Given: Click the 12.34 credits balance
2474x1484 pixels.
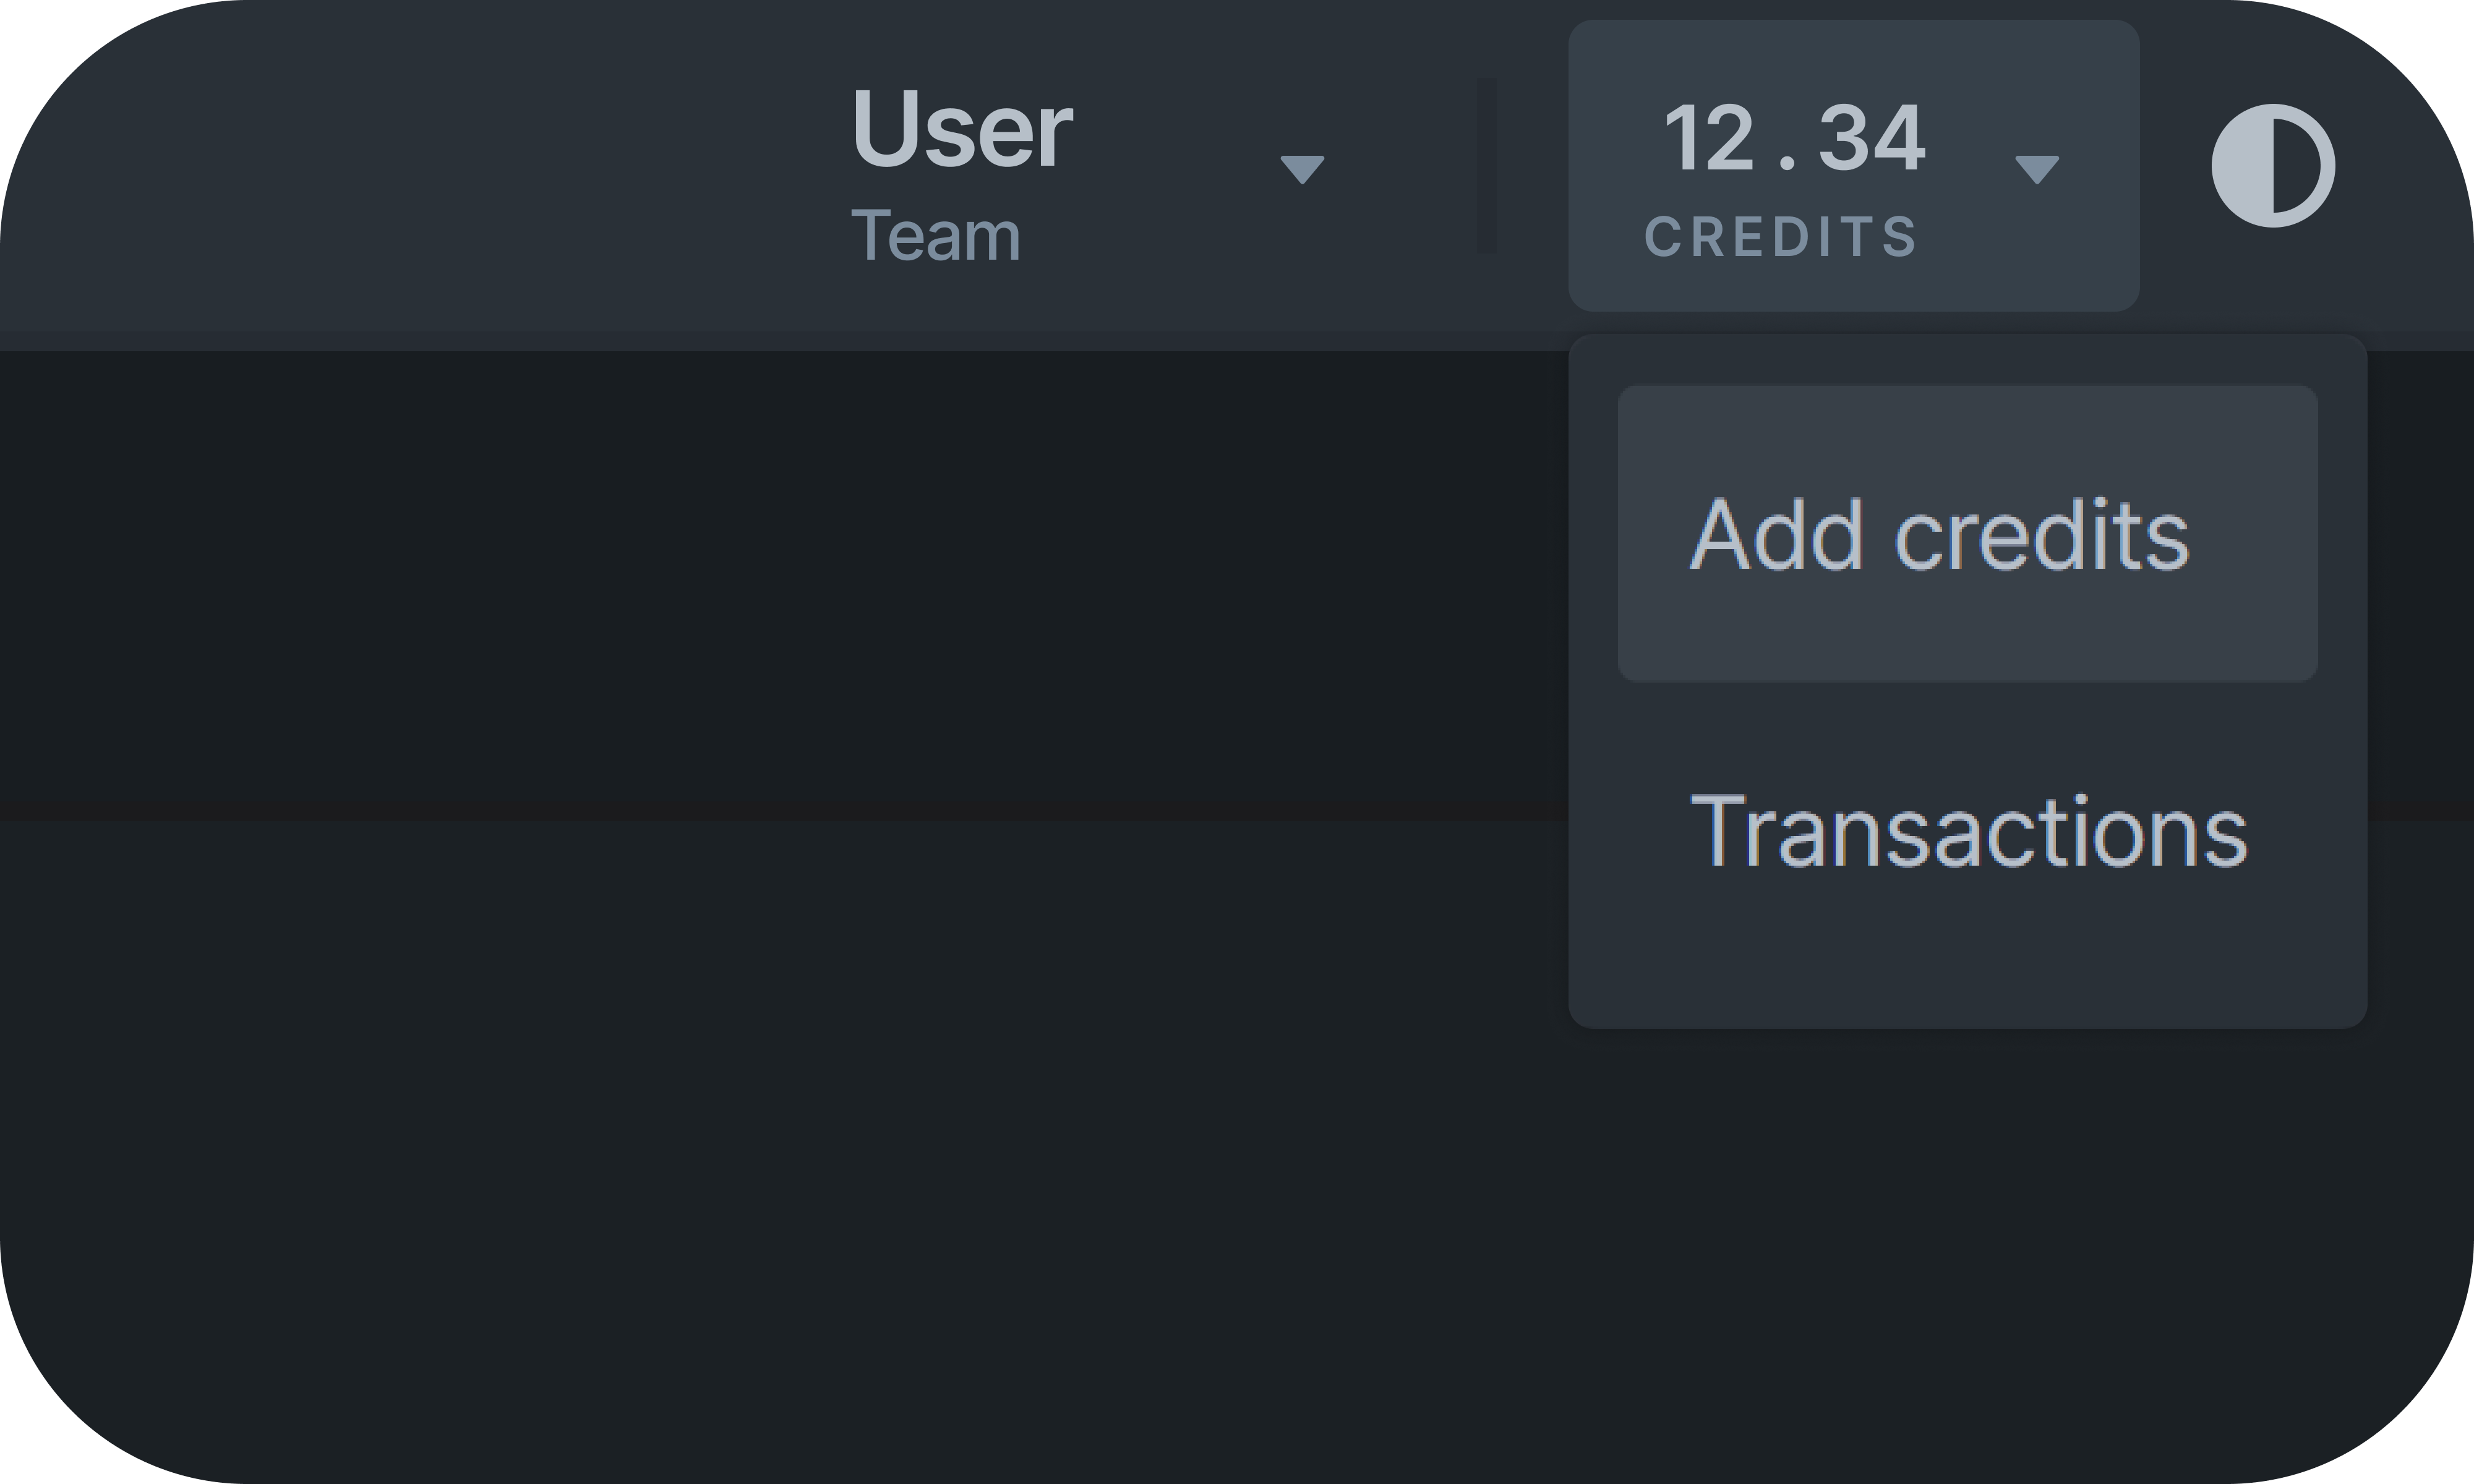Looking at the screenshot, I should pos(1794,138).
